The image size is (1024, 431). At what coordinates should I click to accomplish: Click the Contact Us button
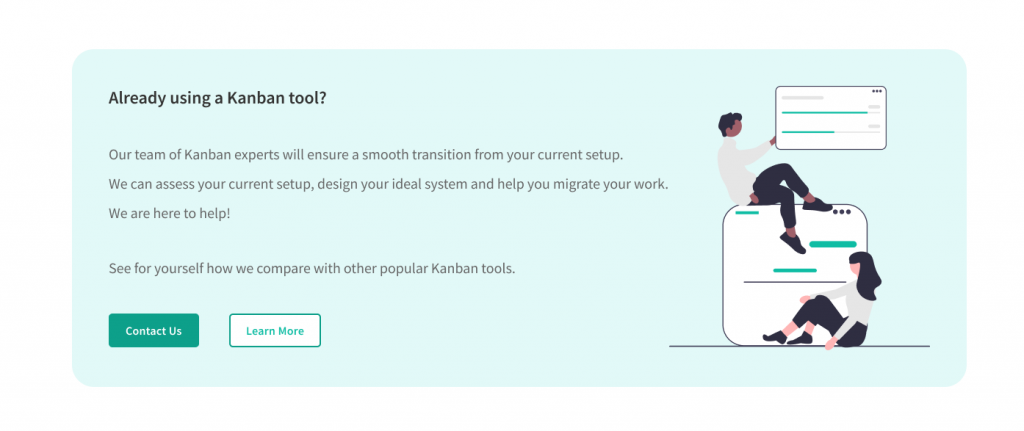(153, 331)
